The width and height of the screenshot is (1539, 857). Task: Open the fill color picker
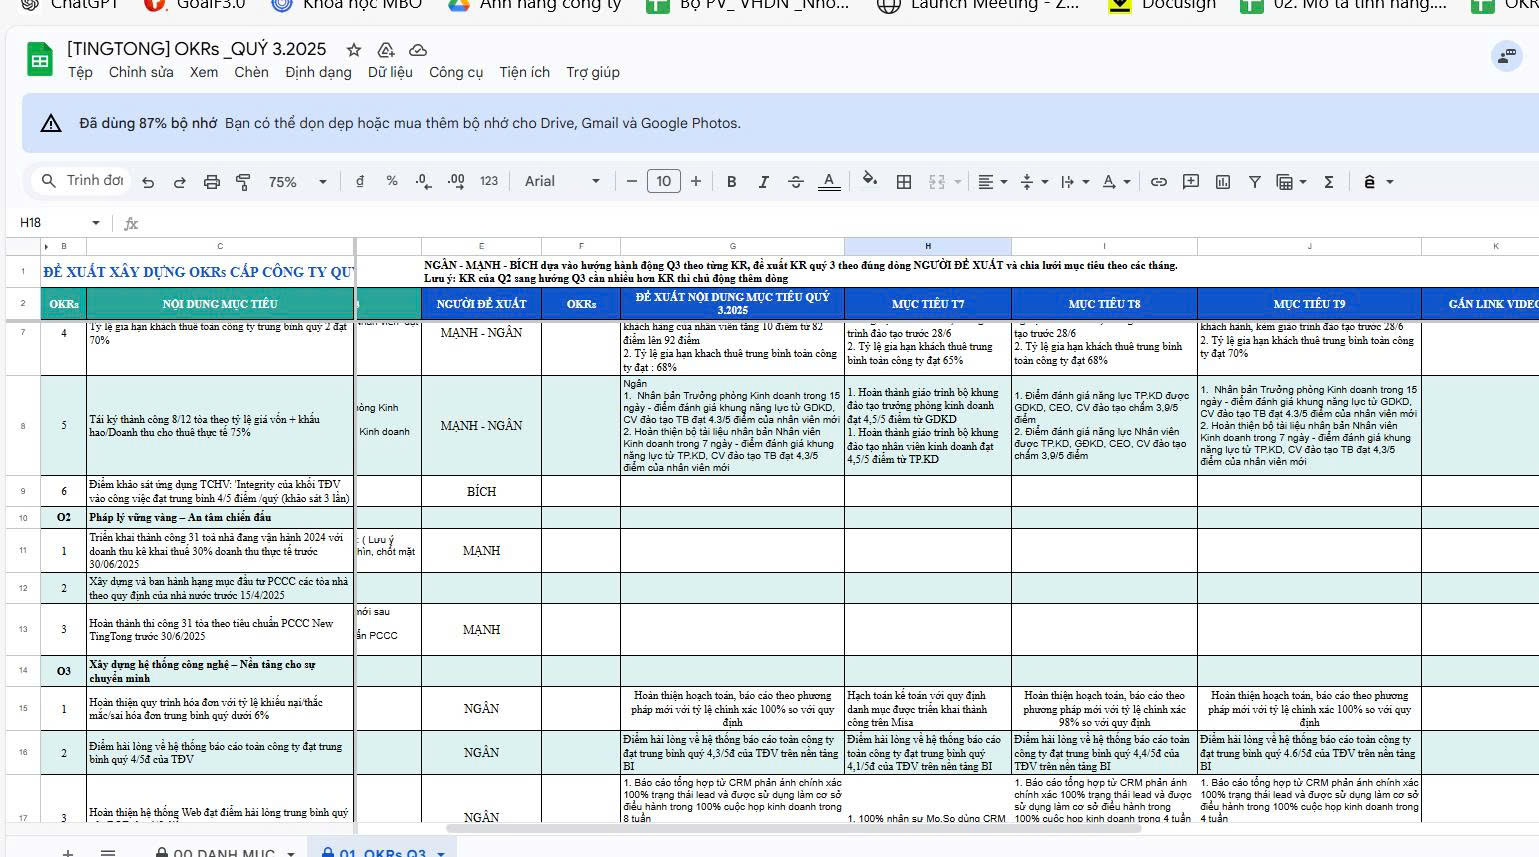tap(869, 181)
